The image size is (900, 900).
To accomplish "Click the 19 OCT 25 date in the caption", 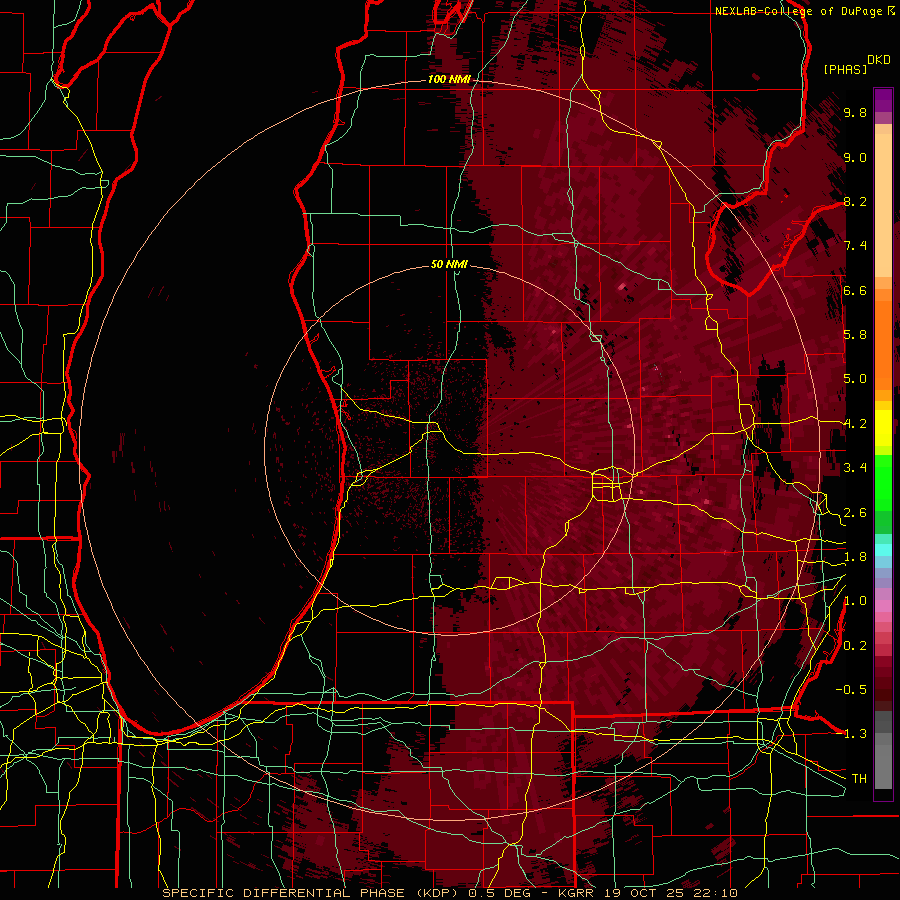I will 646,893.
